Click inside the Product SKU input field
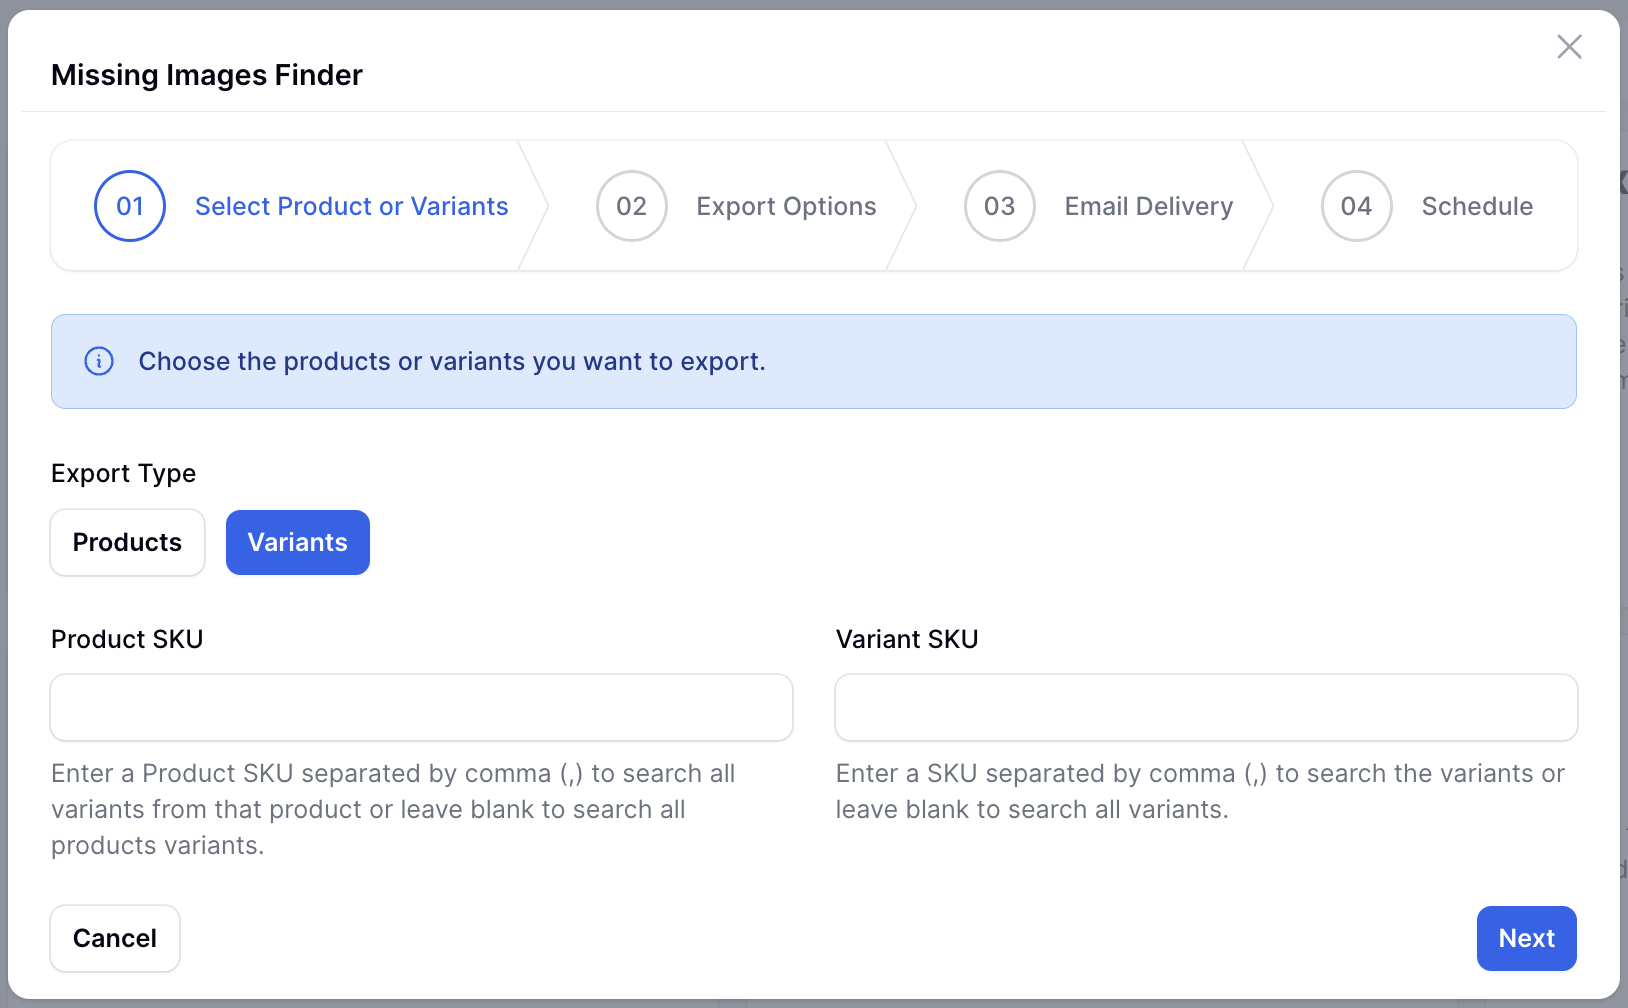 coord(420,707)
